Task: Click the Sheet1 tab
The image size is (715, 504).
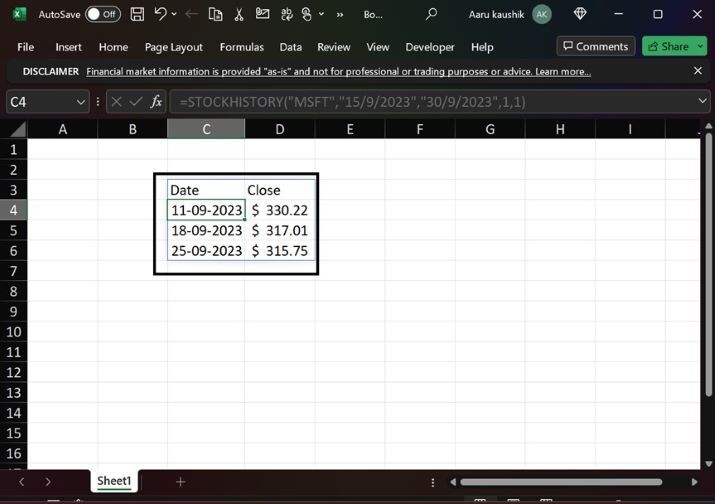Action: [x=114, y=481]
